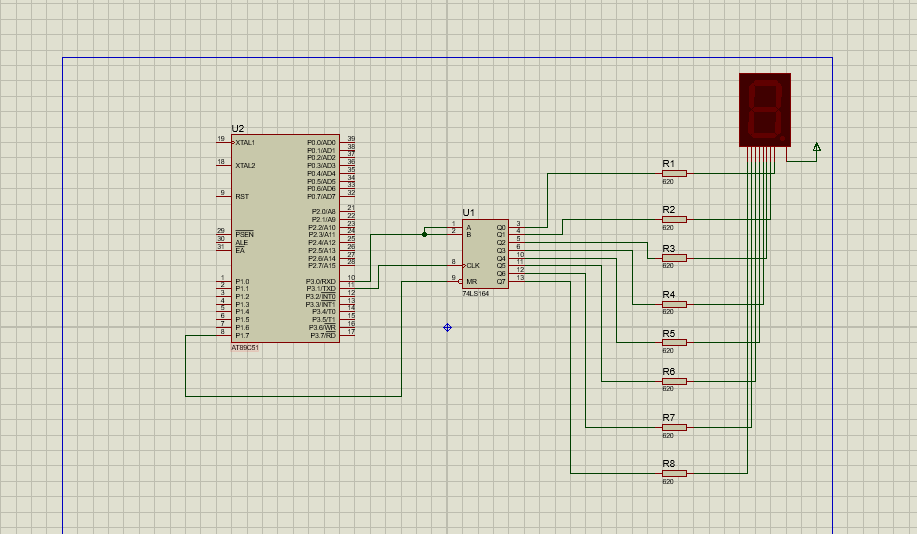The height and width of the screenshot is (534, 917).
Task: Select resistor R7 body
Action: (674, 428)
